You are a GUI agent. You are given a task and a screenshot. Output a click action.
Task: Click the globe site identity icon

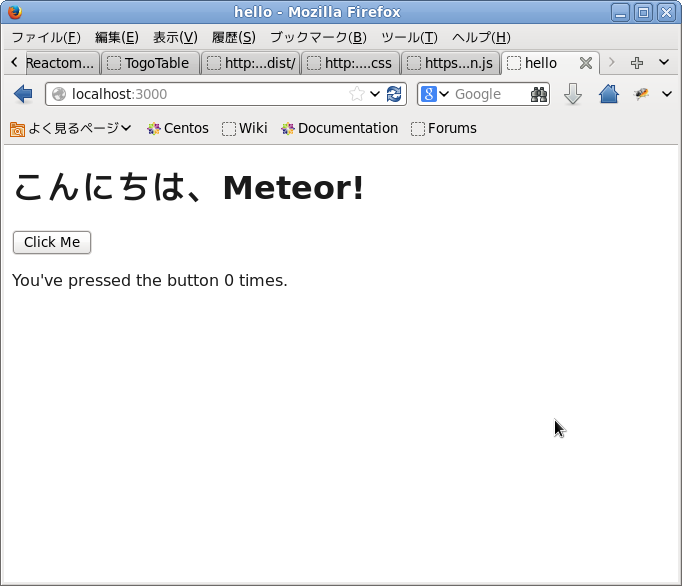[59, 94]
